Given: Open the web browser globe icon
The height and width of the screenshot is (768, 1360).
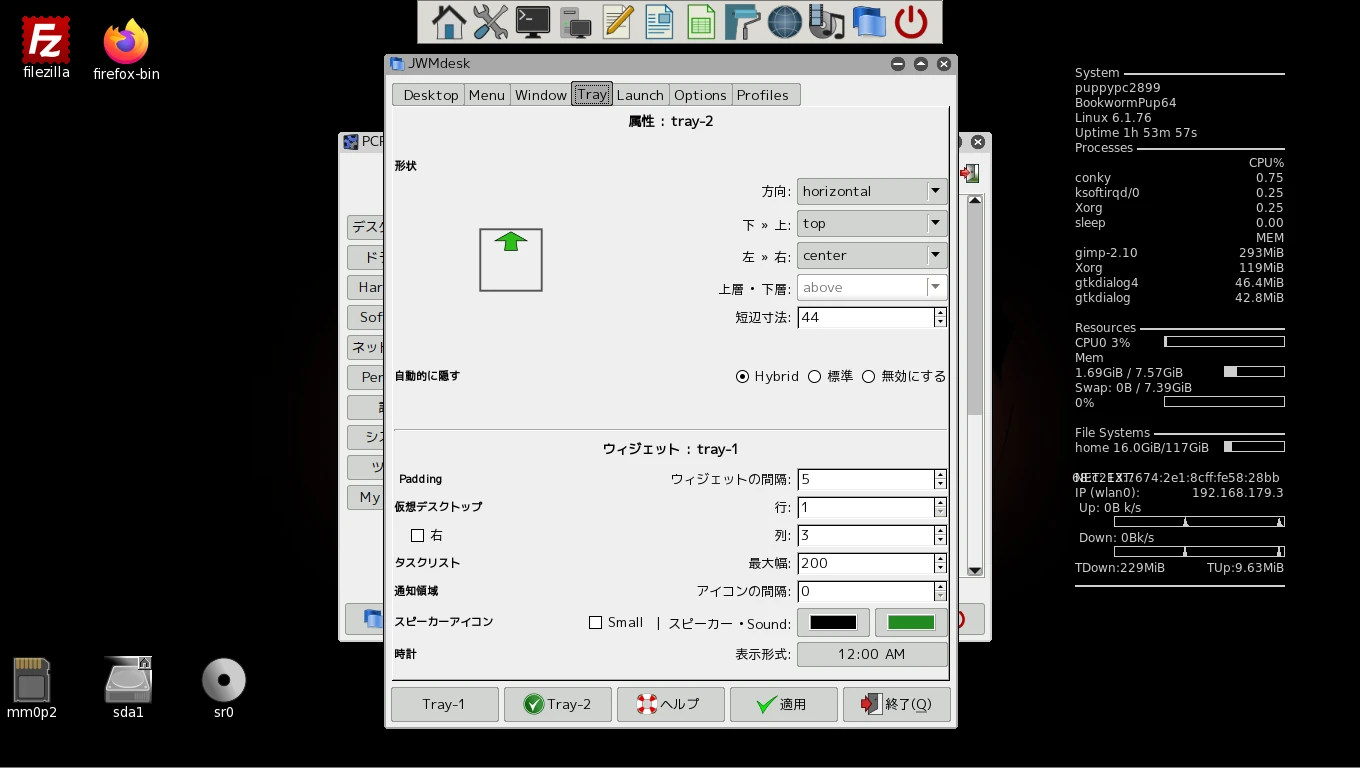Looking at the screenshot, I should click(784, 22).
